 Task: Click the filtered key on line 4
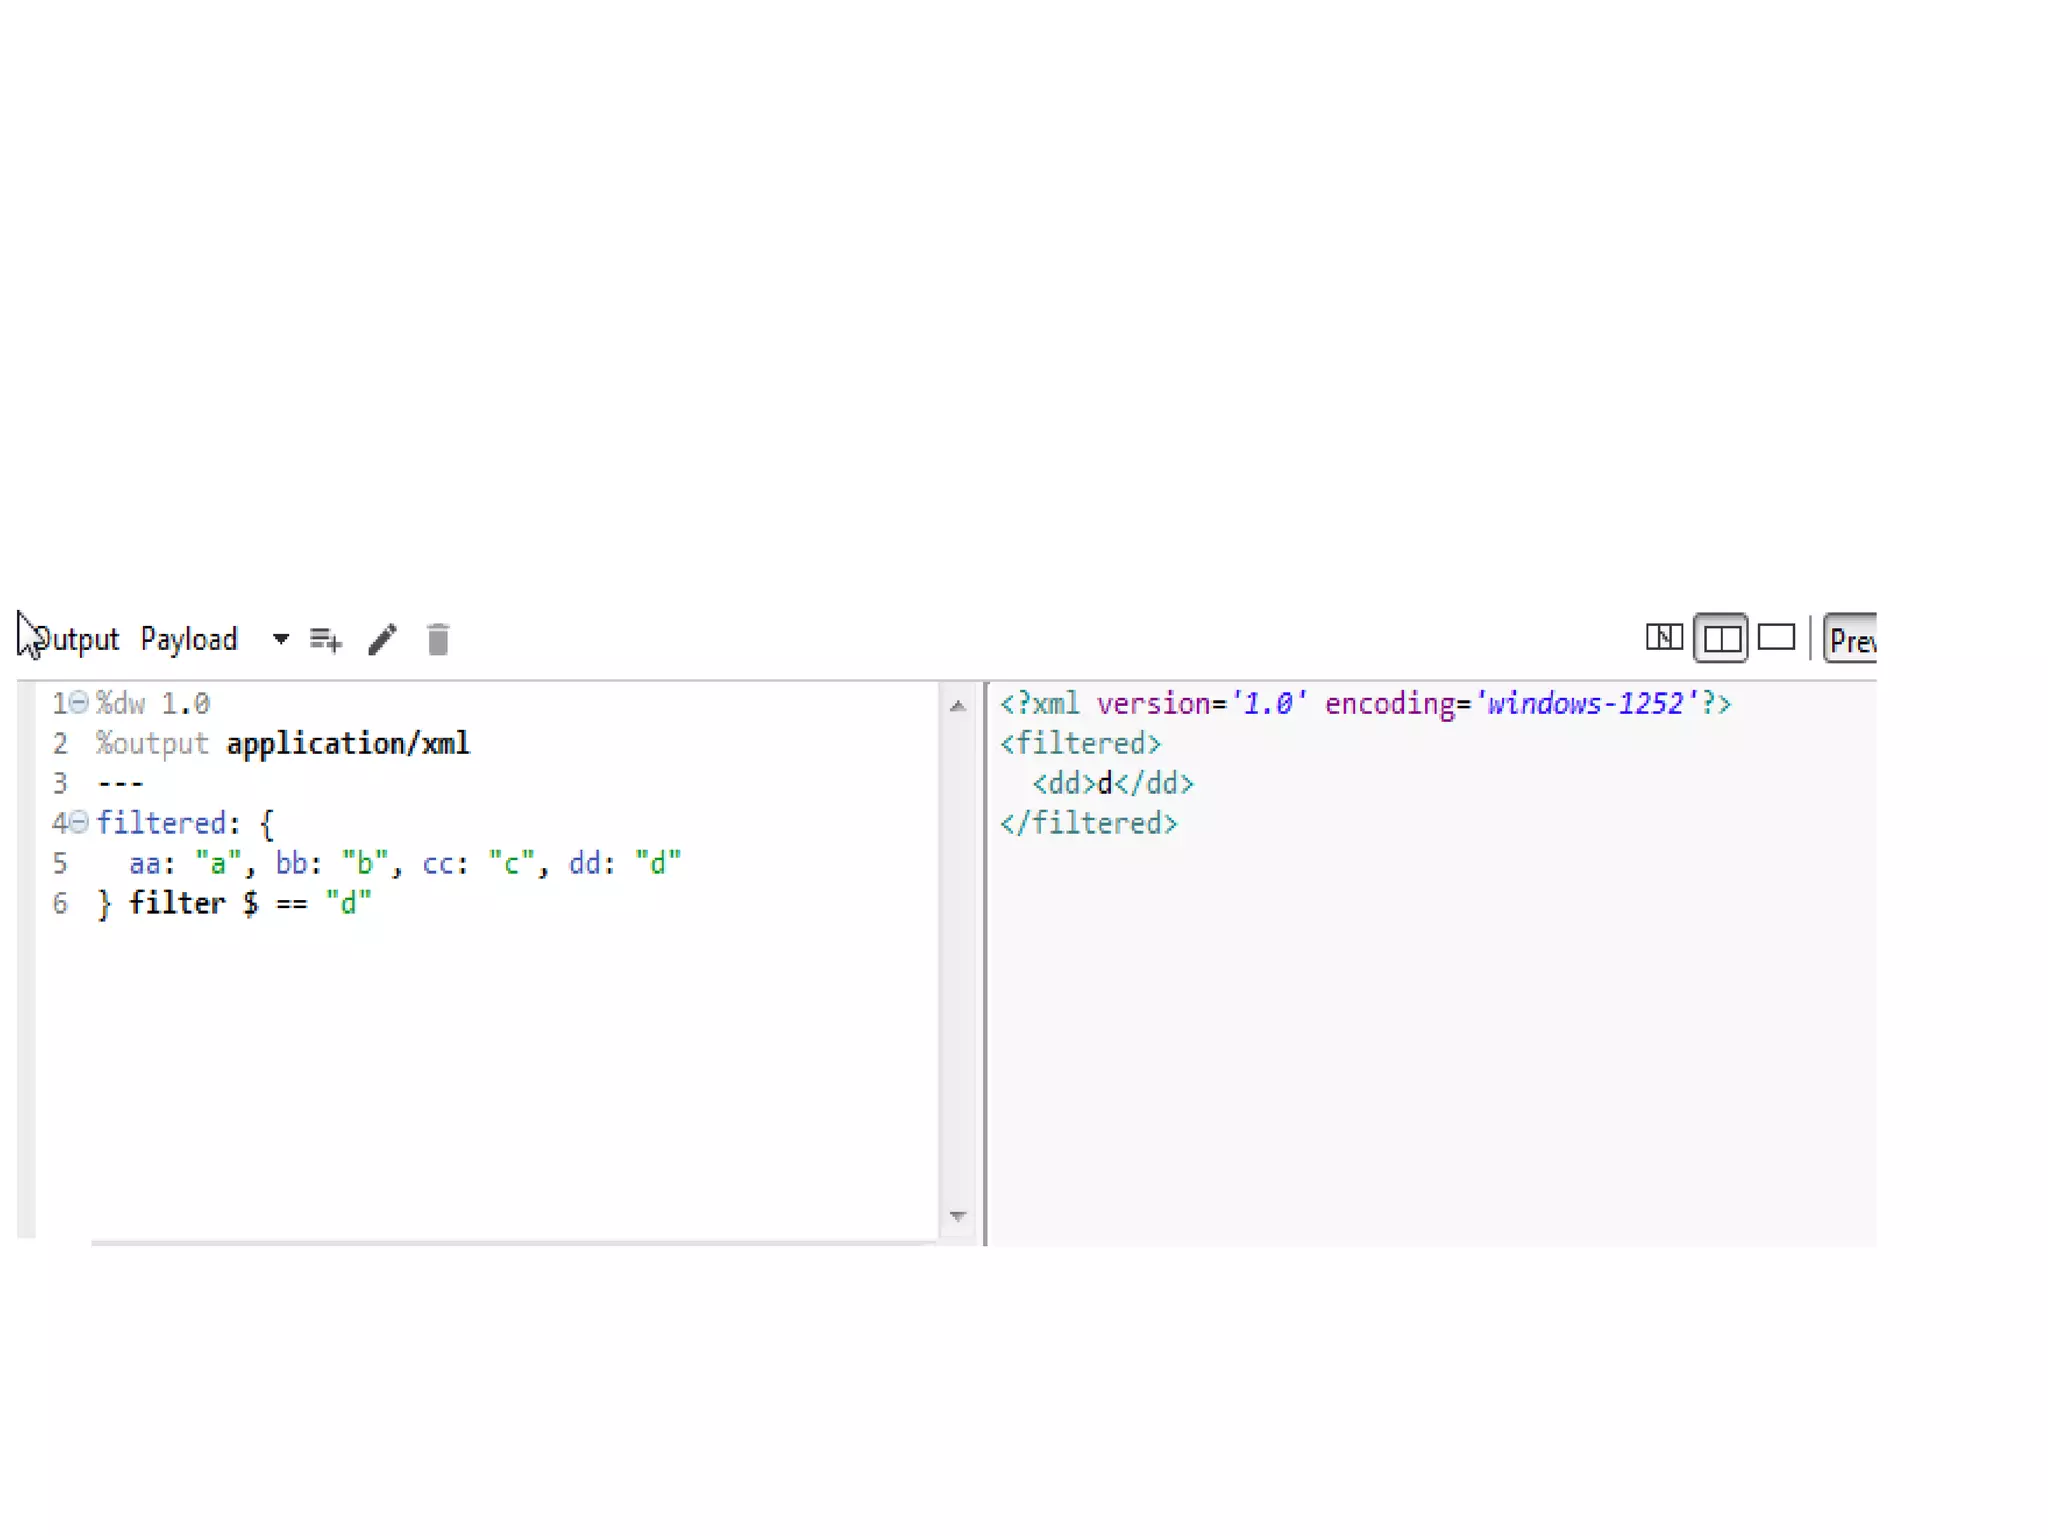[x=161, y=823]
